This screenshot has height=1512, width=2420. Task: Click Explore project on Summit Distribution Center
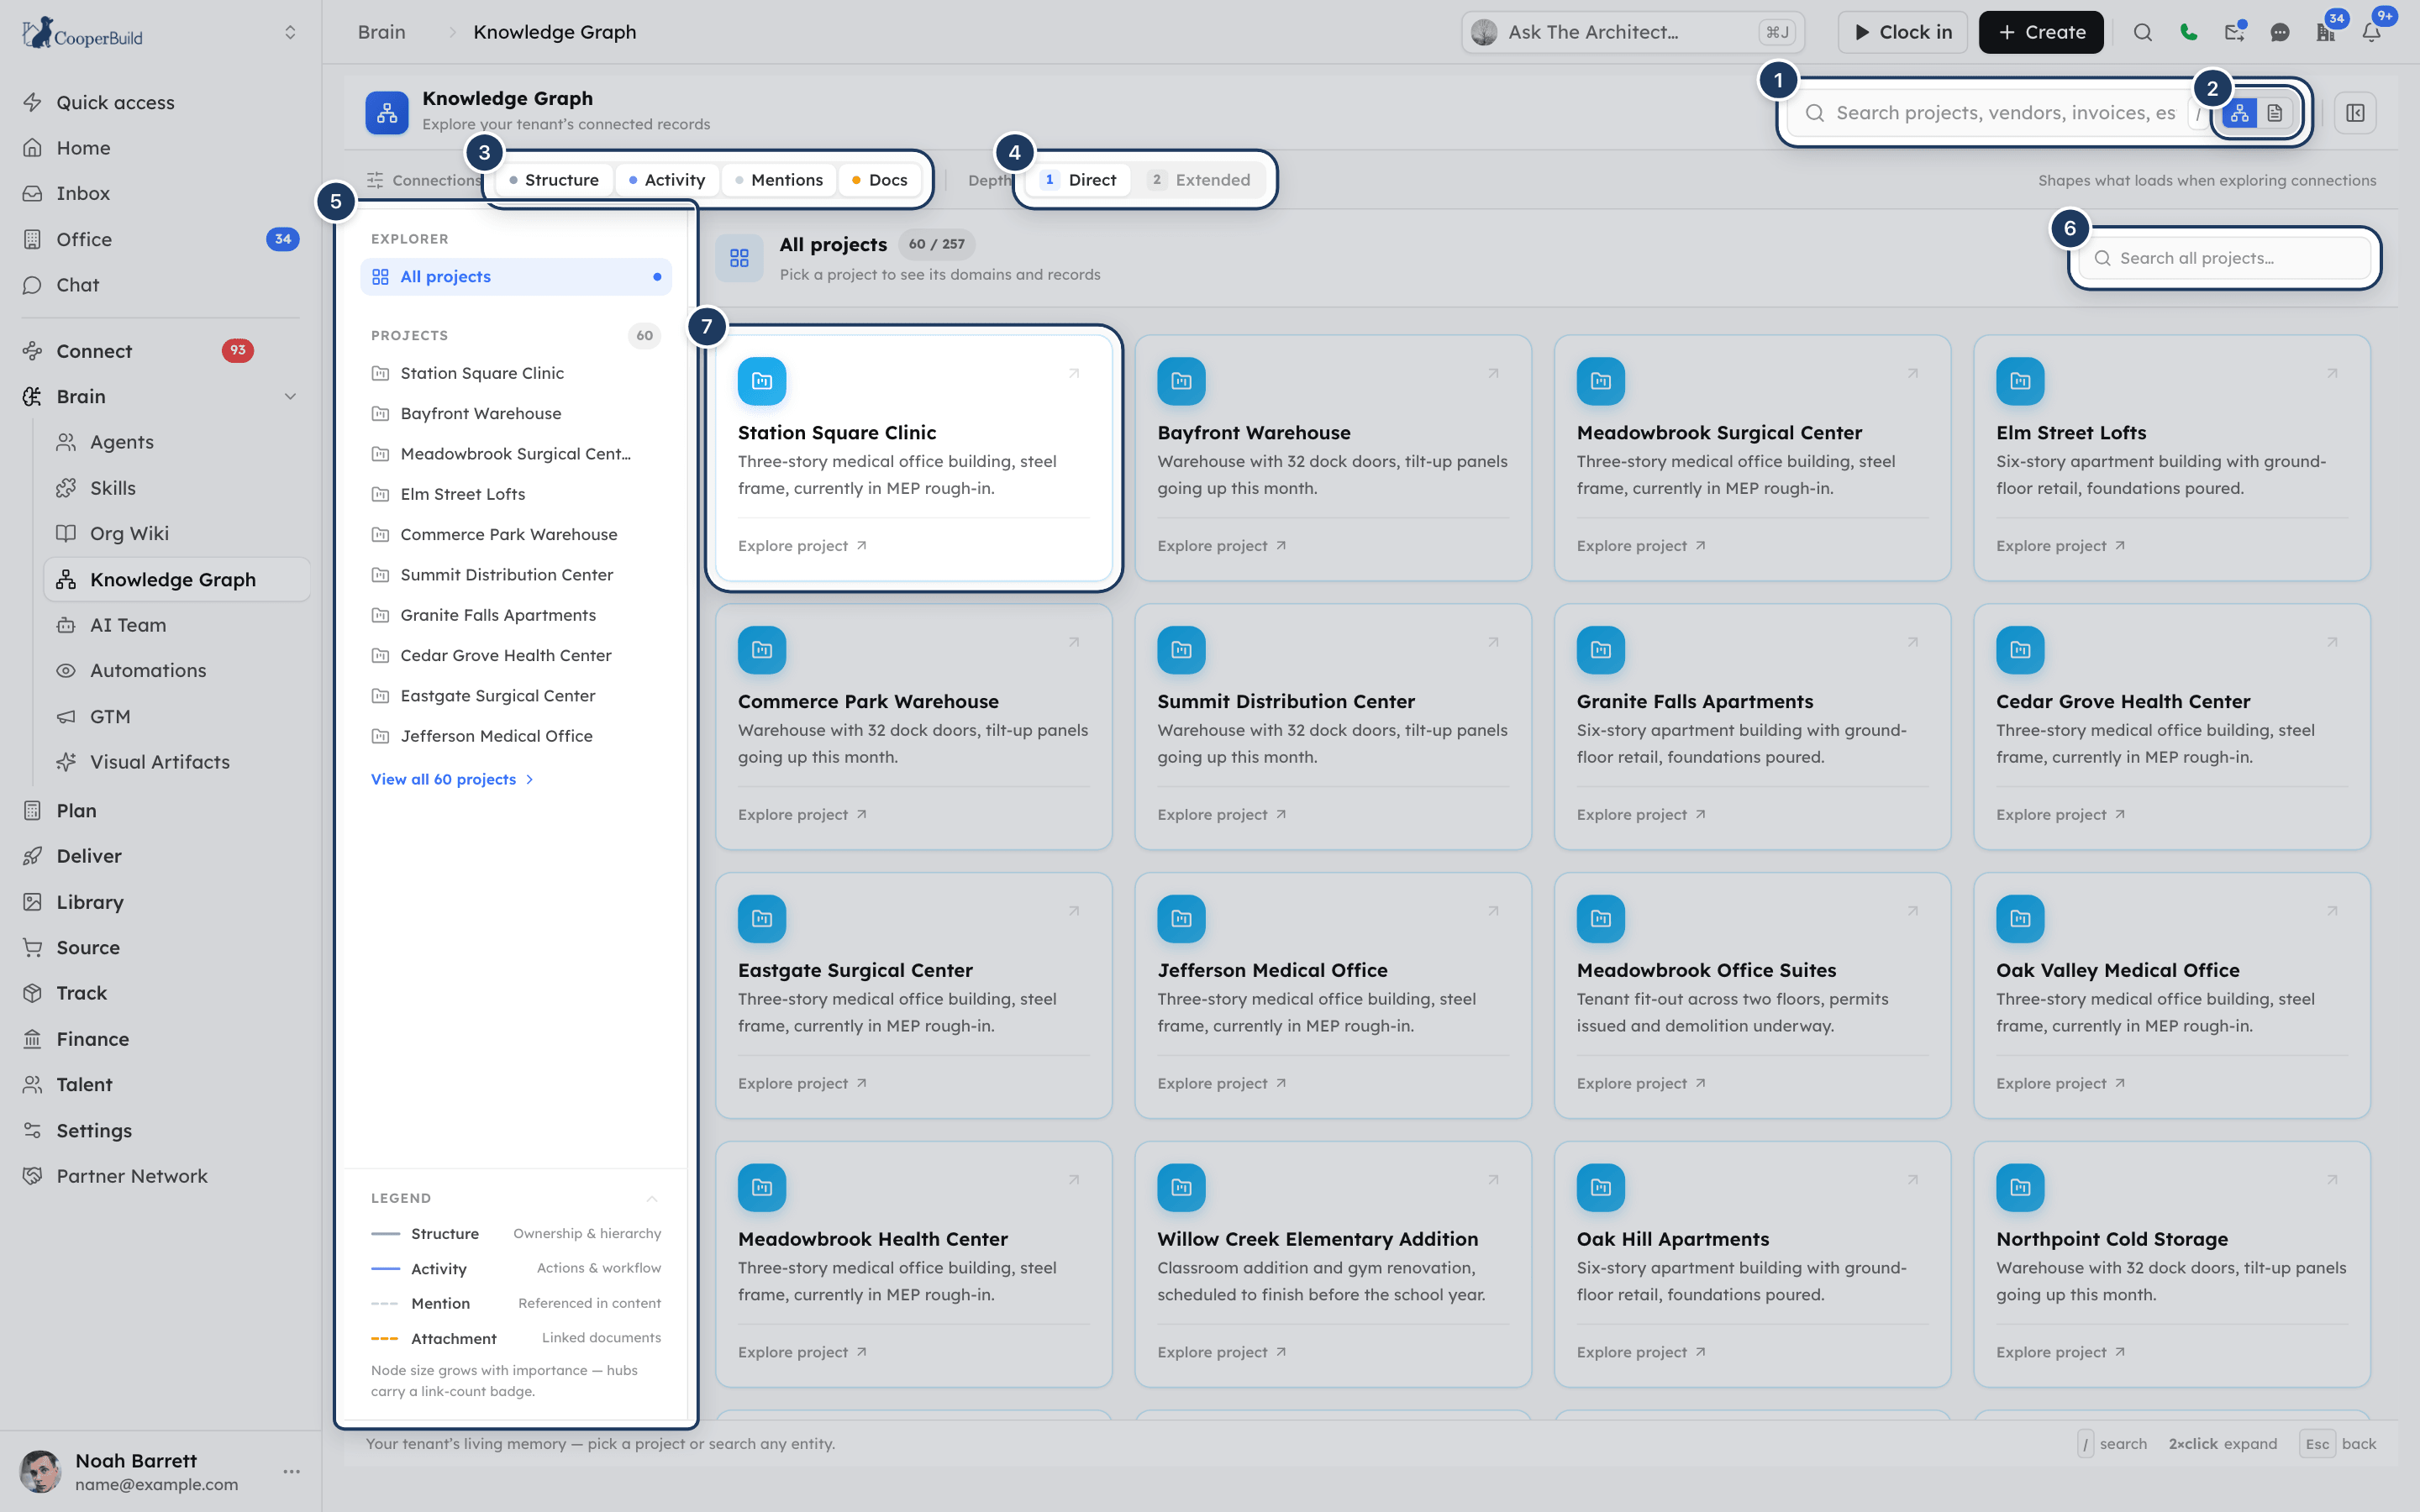click(x=1222, y=815)
